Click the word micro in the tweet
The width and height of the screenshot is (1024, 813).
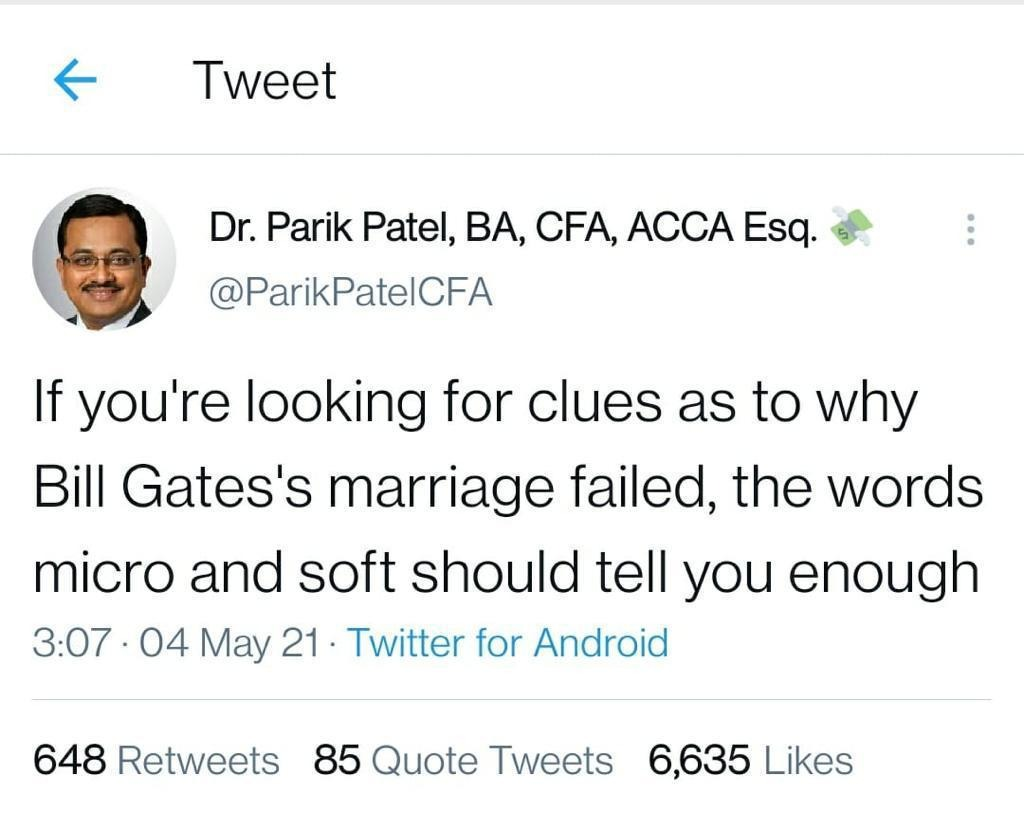103,572
